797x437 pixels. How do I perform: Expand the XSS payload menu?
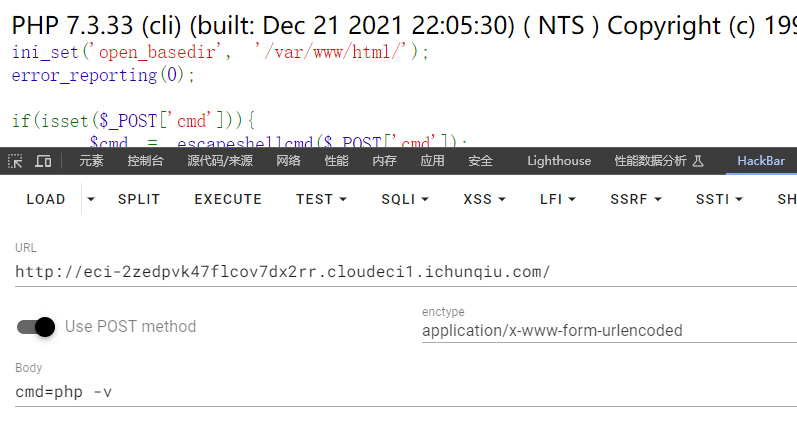485,199
